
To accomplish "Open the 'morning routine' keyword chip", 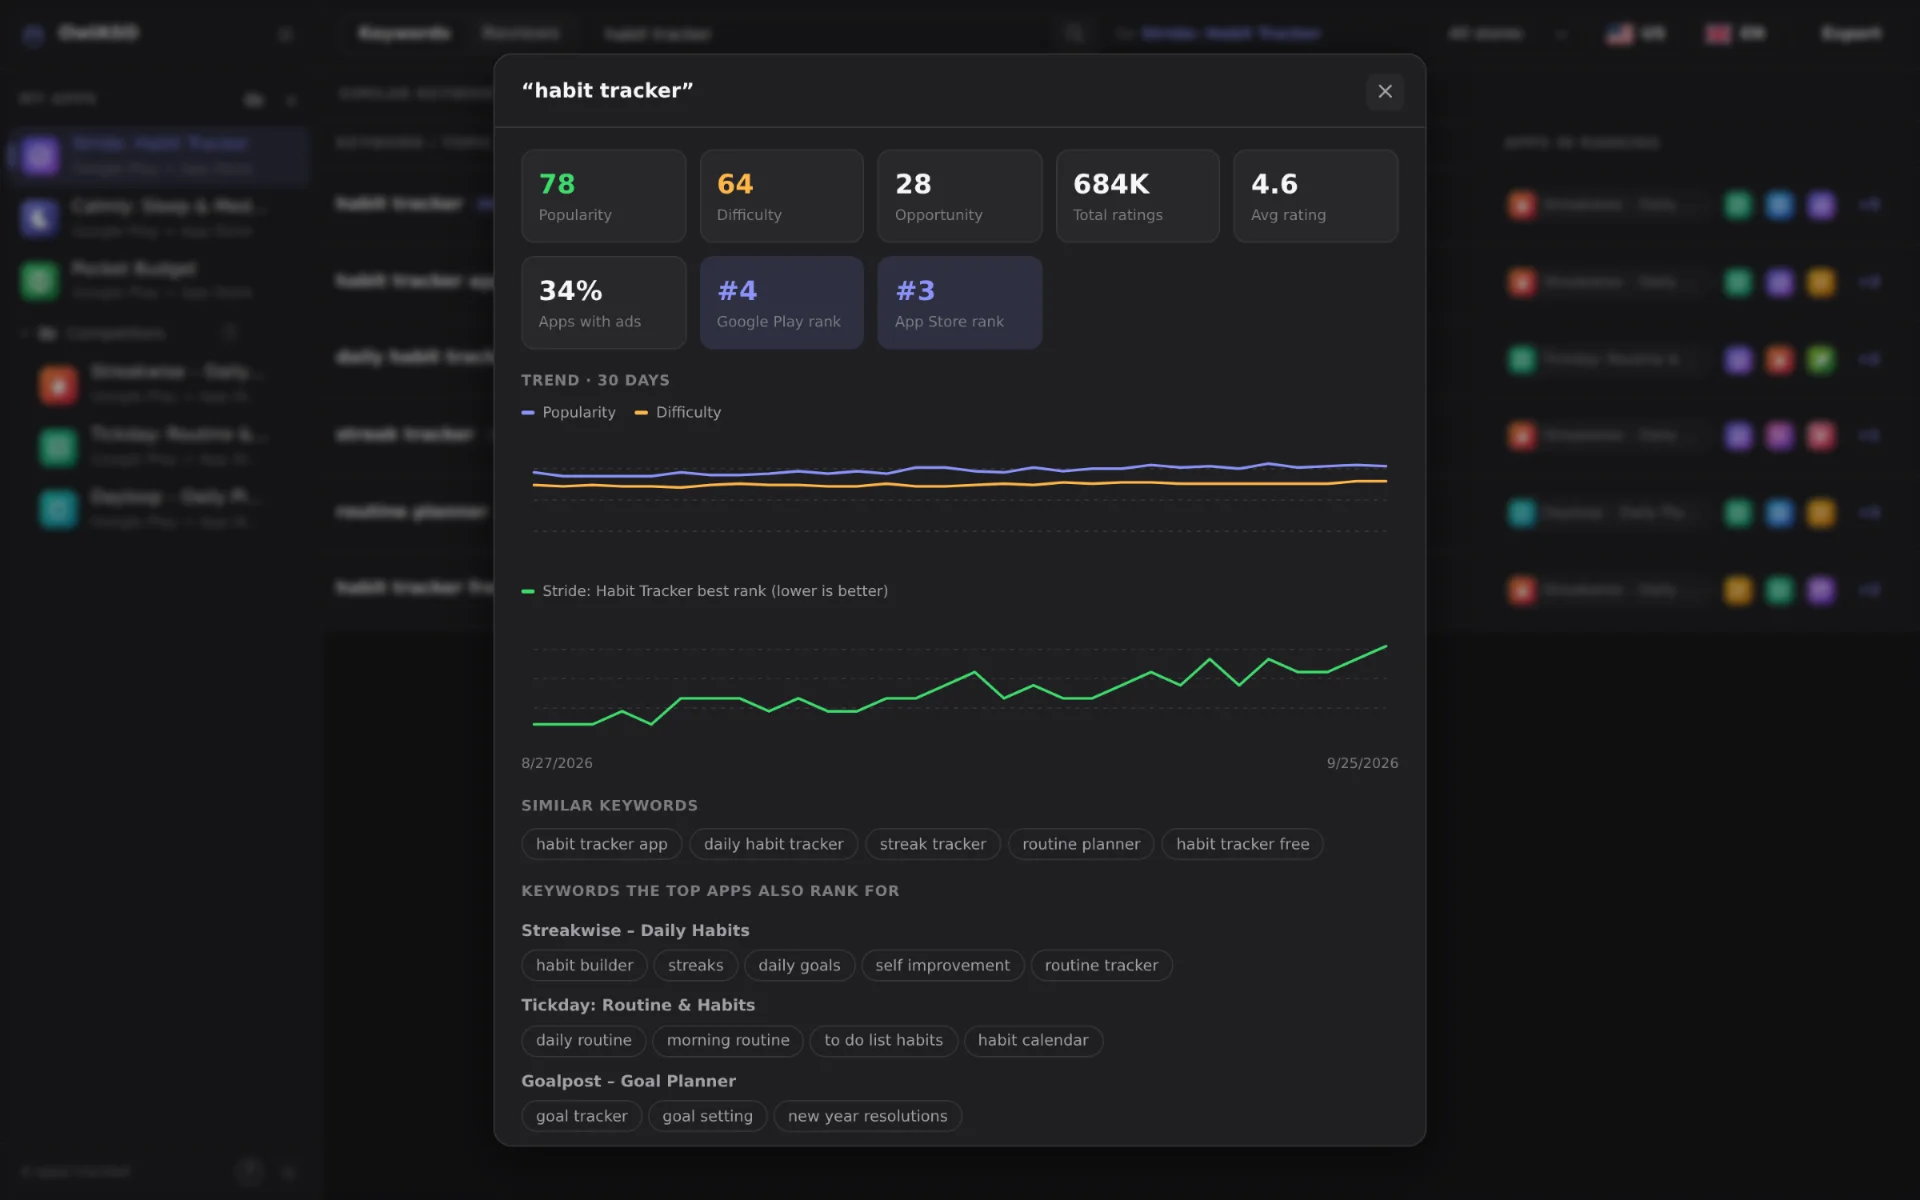I will (x=728, y=1040).
